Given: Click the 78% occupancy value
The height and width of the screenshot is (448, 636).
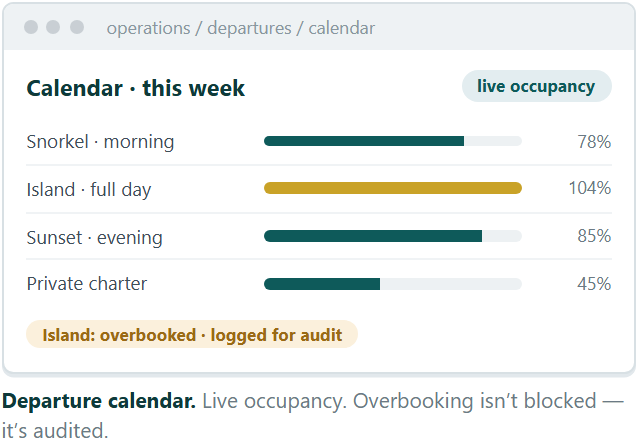Looking at the screenshot, I should pyautogui.click(x=594, y=142).
